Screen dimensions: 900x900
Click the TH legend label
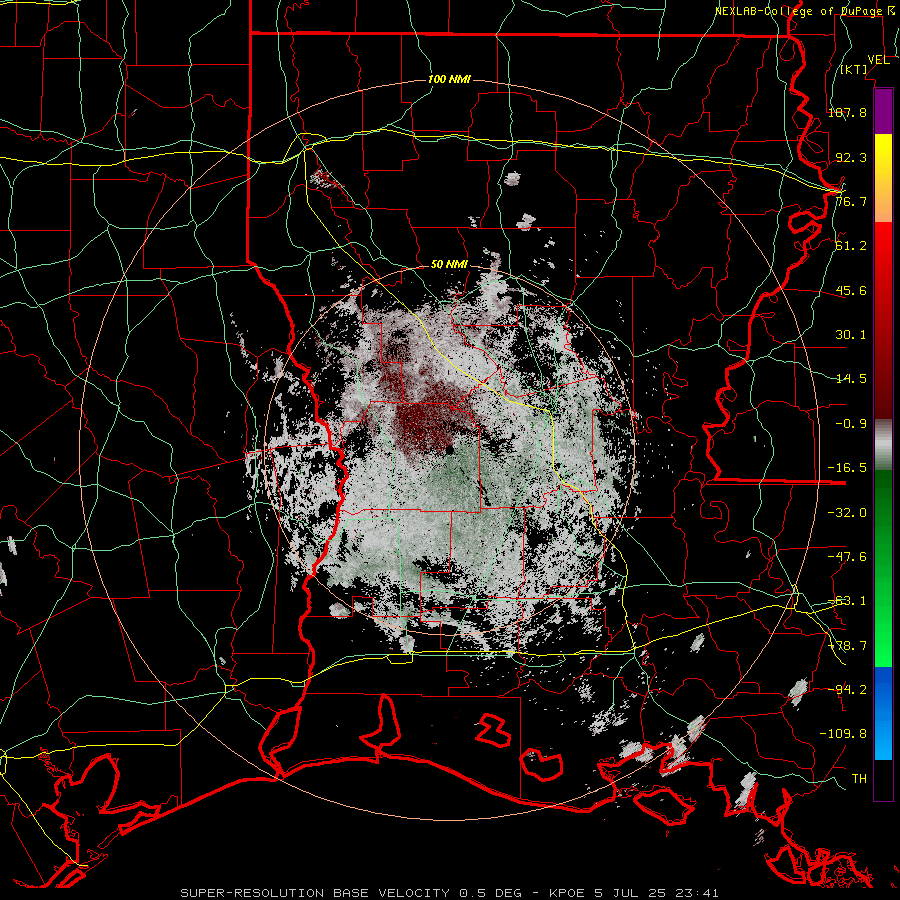click(859, 779)
